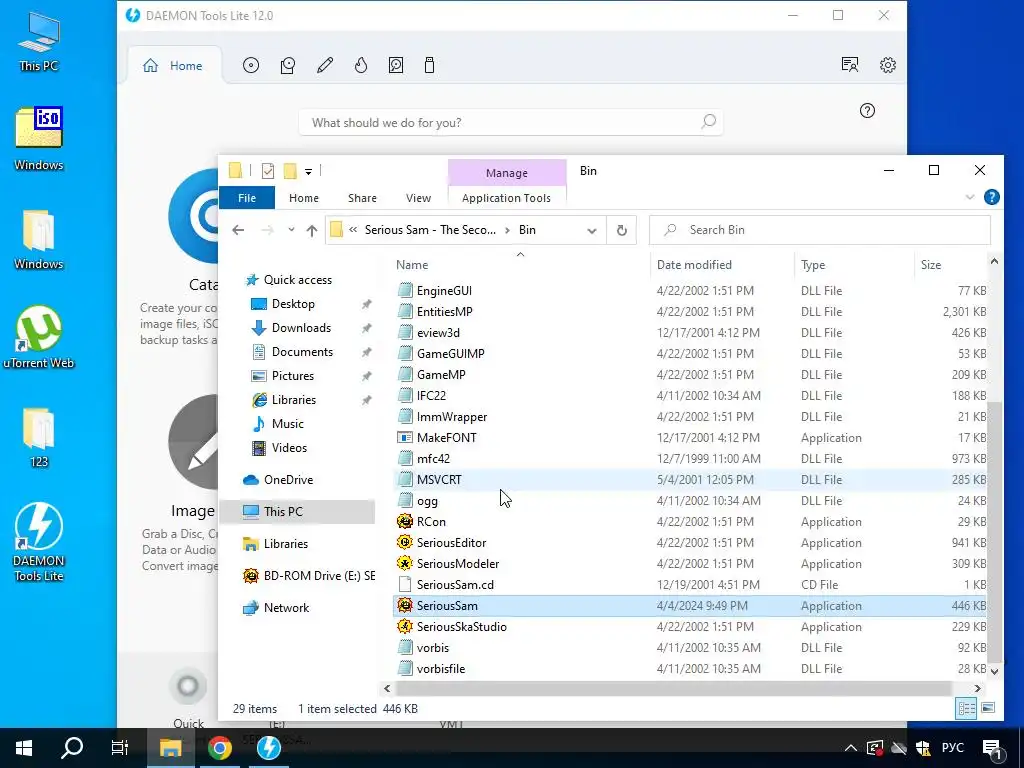Click Properties quick access toolbar icon
This screenshot has height=768, width=1024.
point(268,171)
